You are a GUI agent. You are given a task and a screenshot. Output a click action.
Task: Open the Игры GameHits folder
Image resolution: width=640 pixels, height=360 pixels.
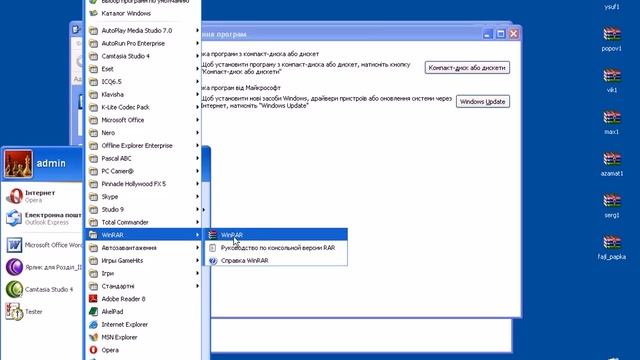point(144,260)
